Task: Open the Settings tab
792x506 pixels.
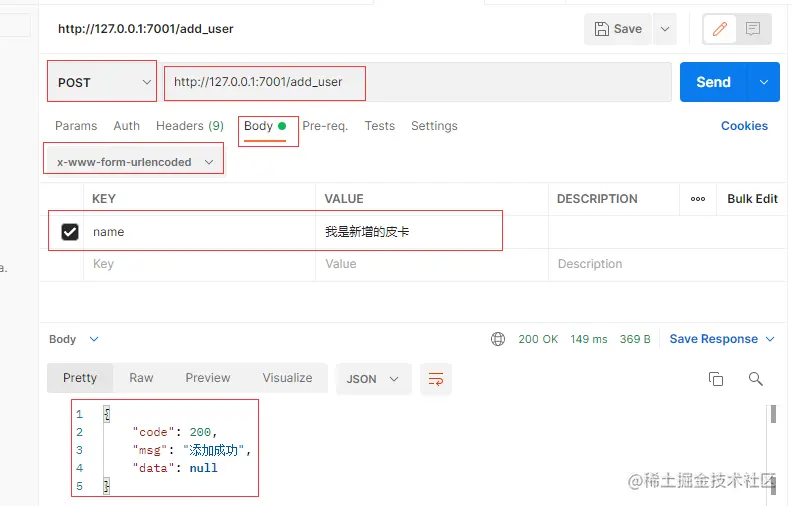Action: coord(434,126)
